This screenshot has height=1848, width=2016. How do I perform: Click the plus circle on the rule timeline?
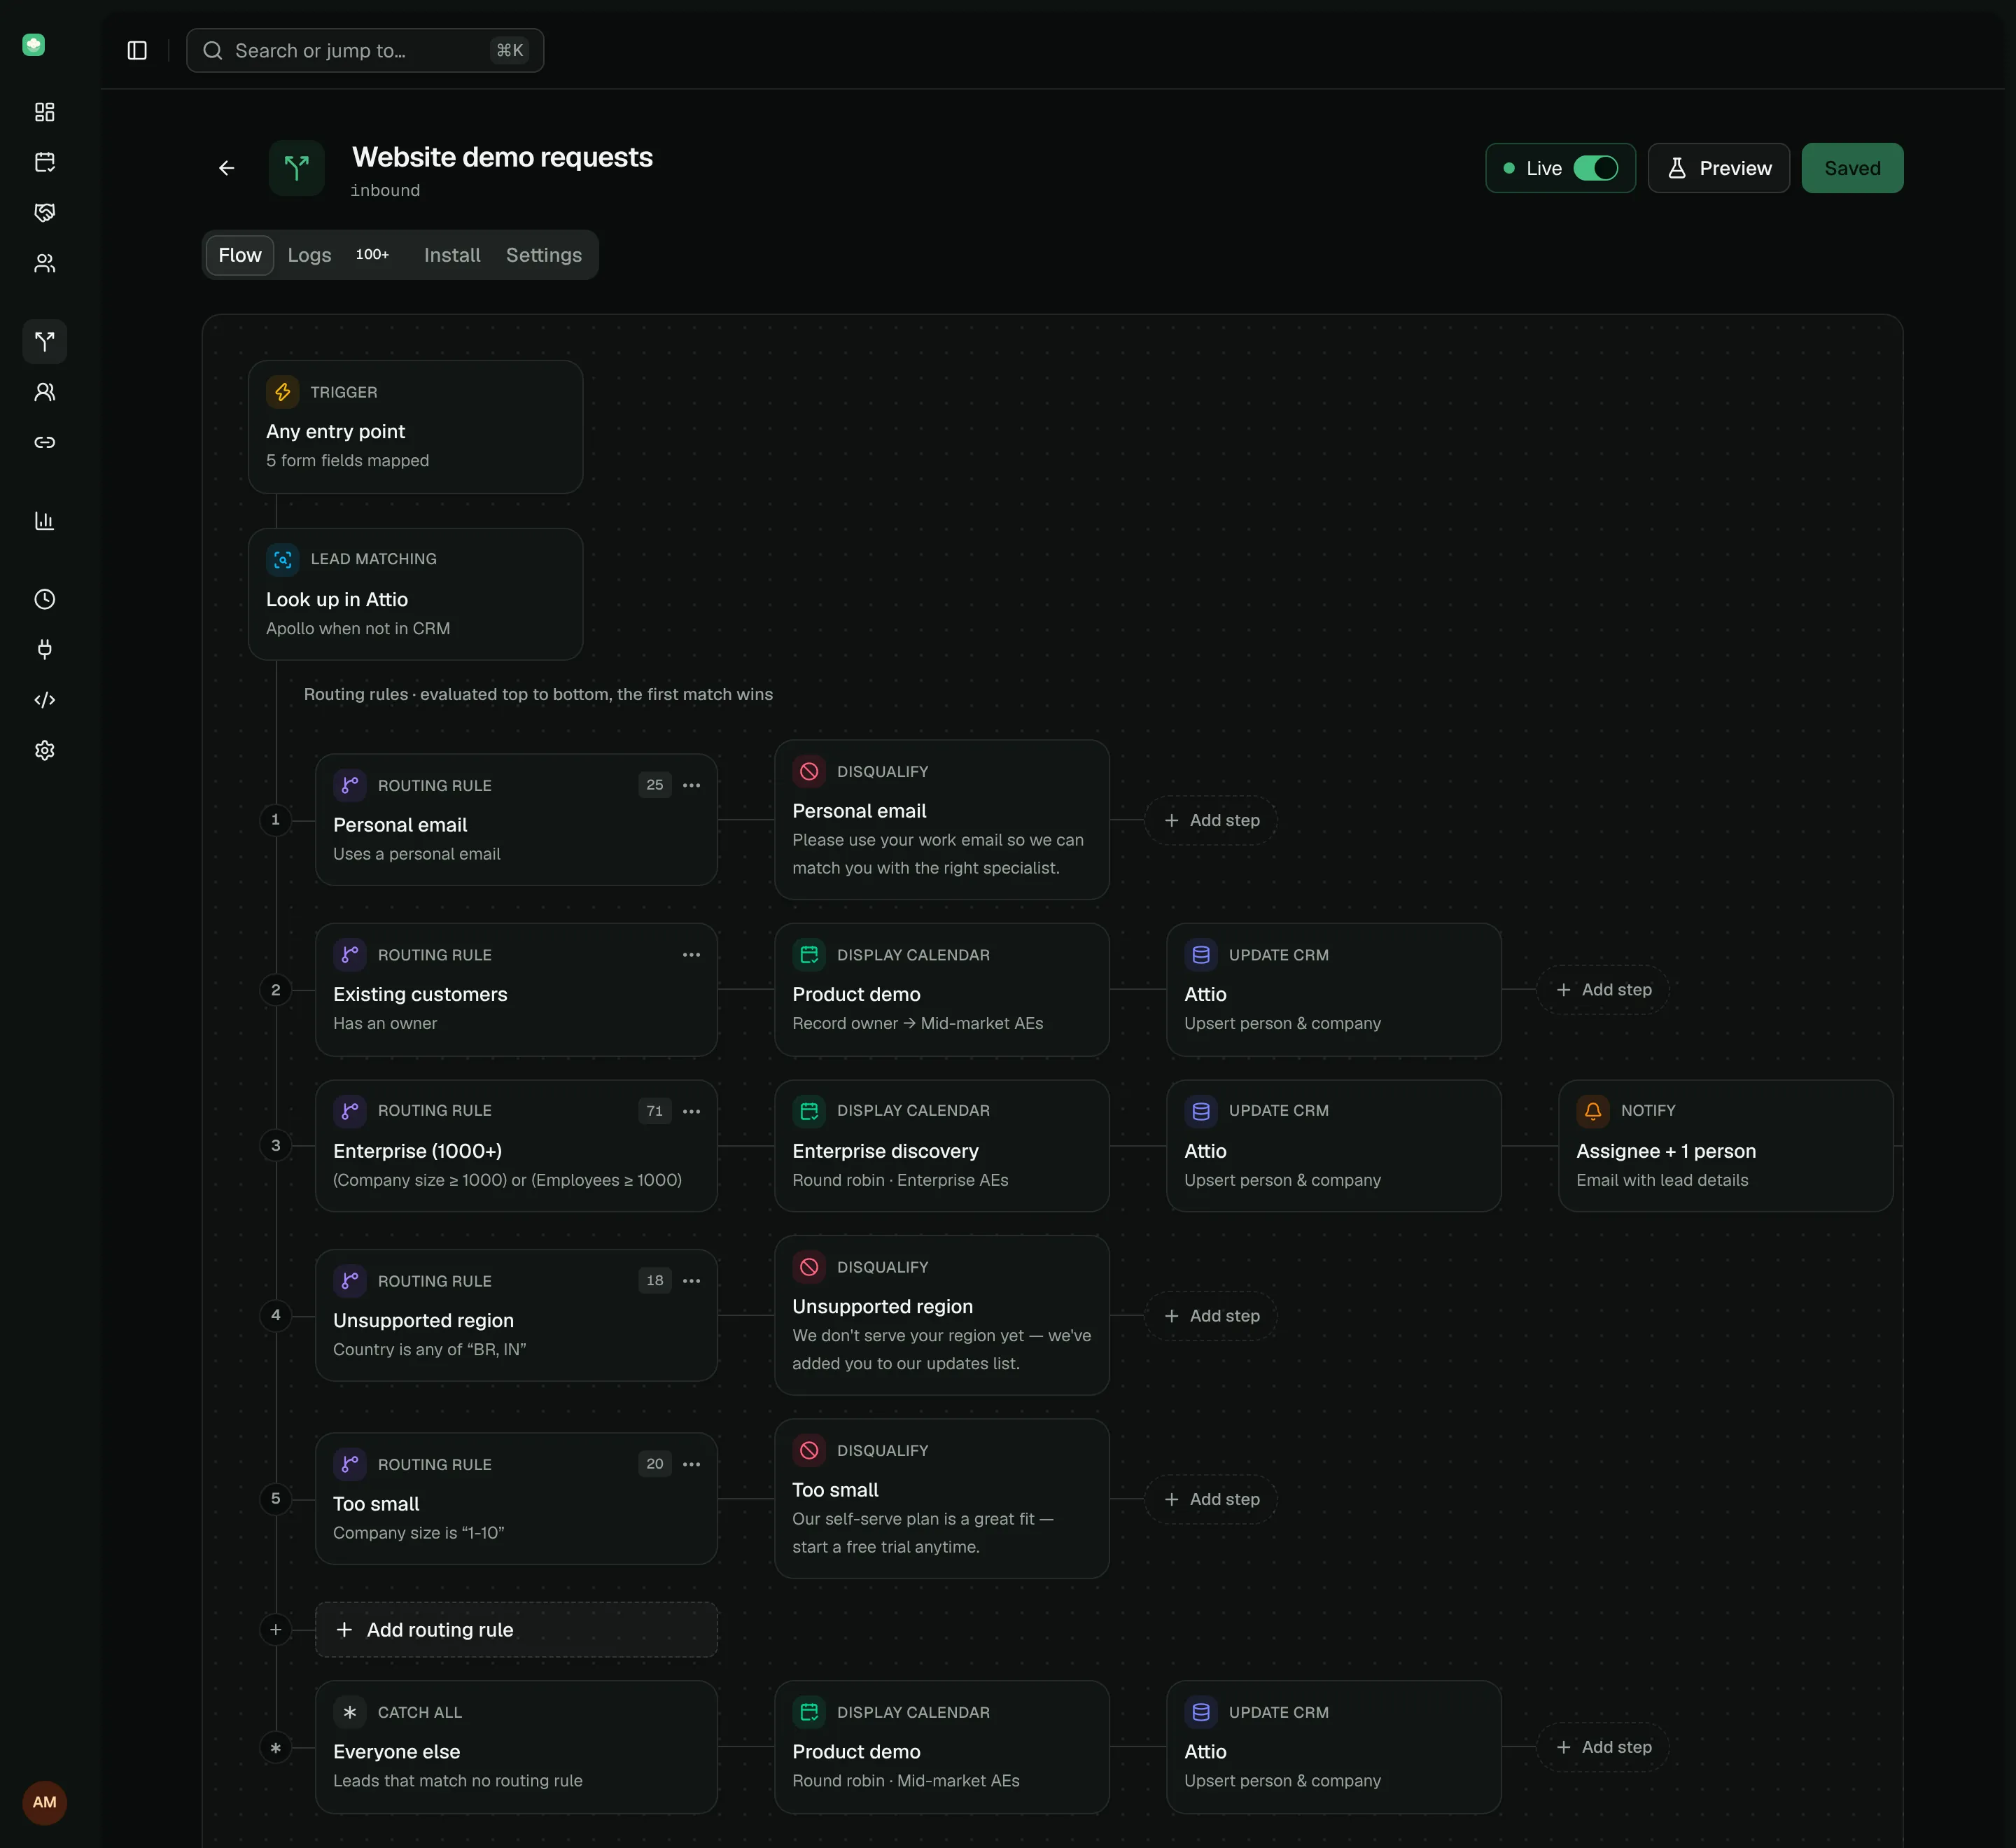pyautogui.click(x=276, y=1629)
